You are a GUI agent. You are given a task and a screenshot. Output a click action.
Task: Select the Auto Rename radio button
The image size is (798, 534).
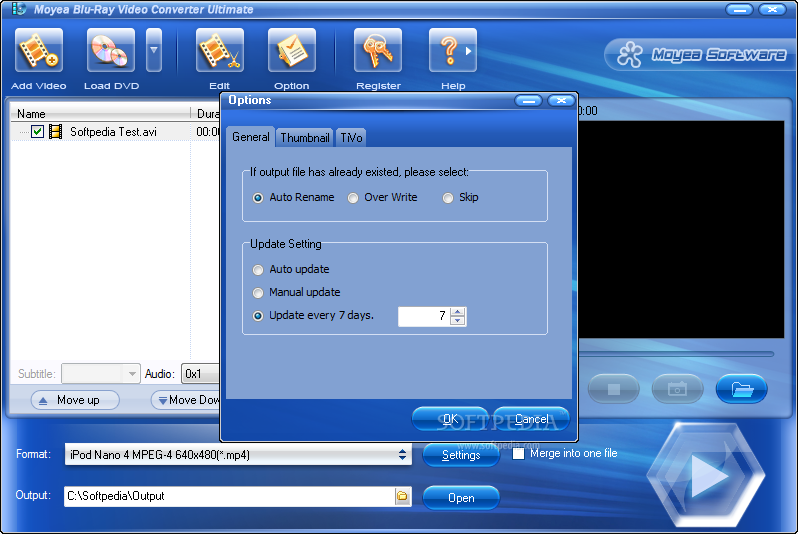point(258,198)
